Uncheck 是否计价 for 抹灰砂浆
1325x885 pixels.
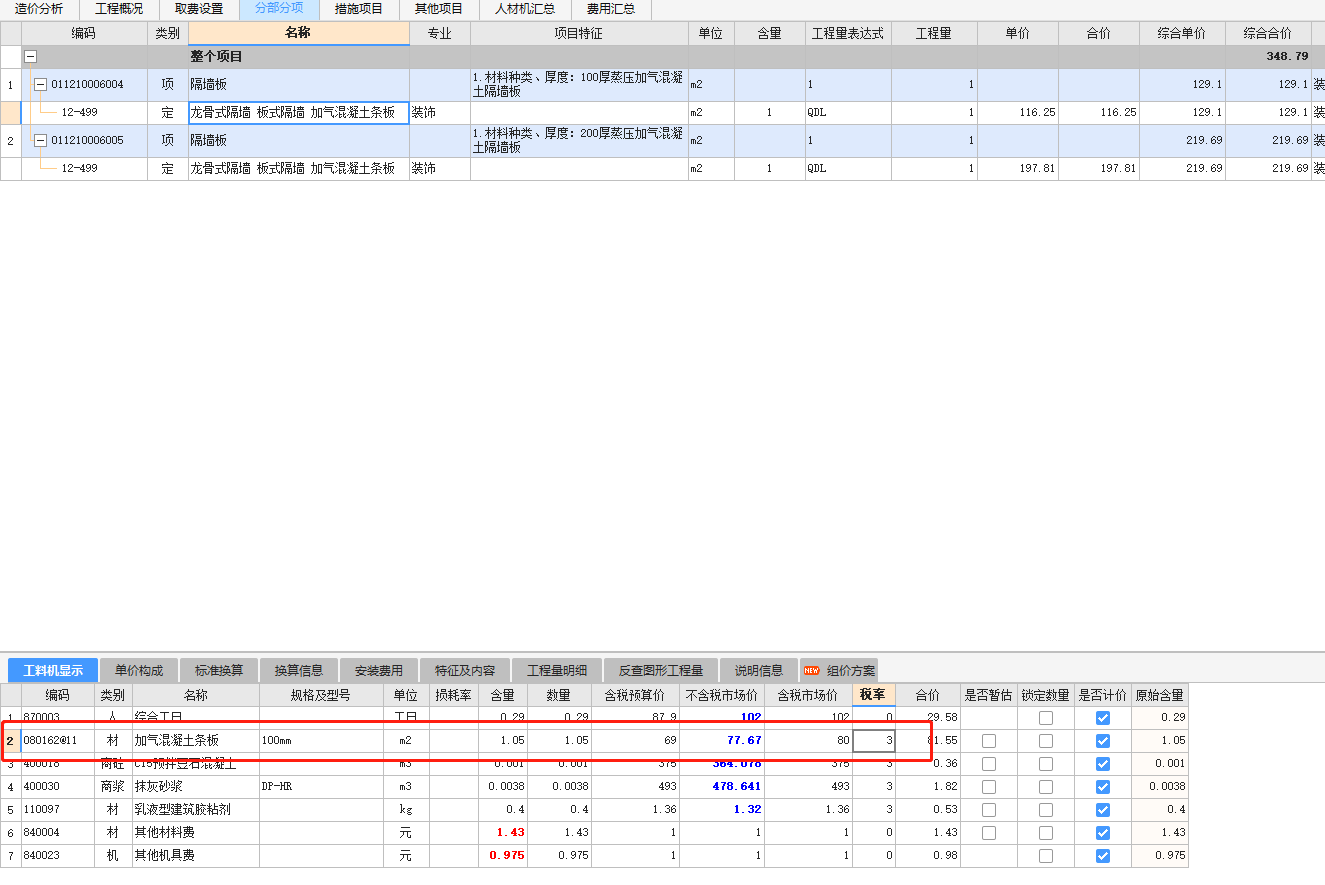pyautogui.click(x=1103, y=787)
